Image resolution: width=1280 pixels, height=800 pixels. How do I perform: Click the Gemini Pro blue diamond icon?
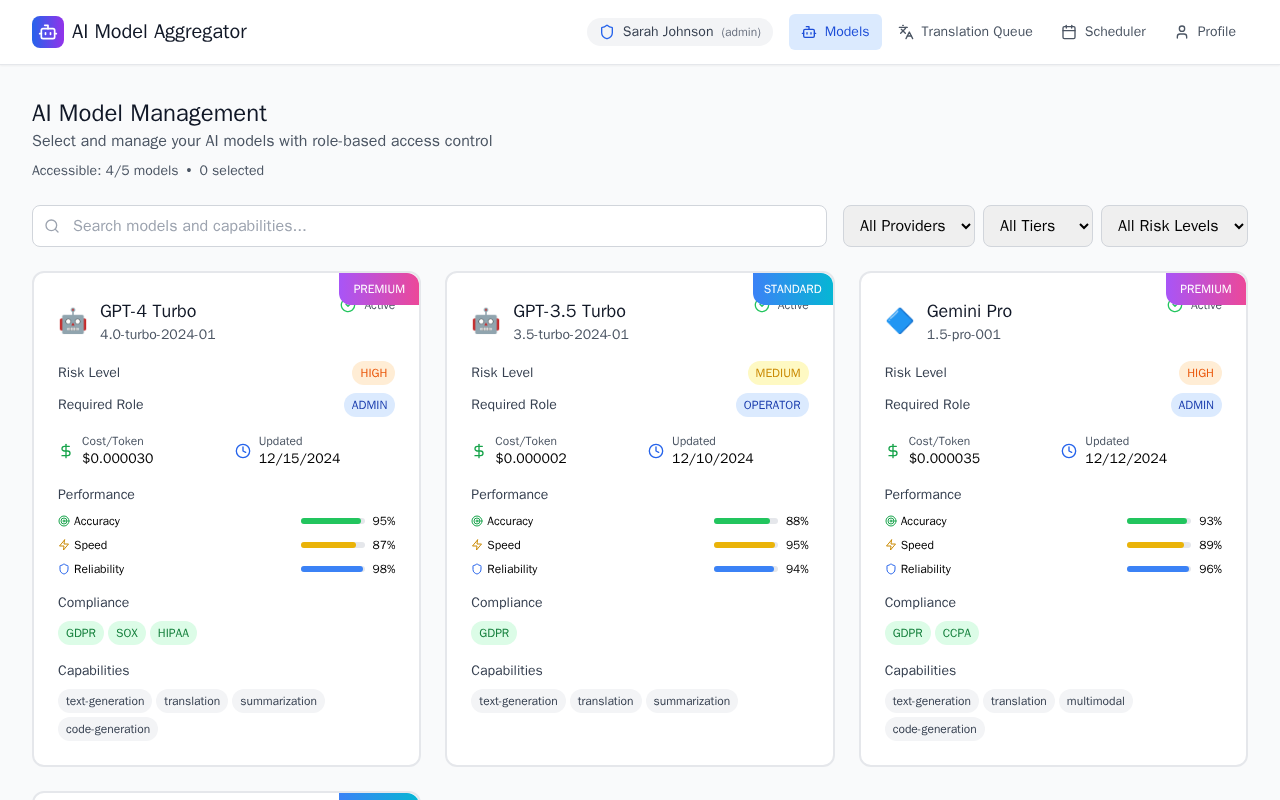coord(900,322)
